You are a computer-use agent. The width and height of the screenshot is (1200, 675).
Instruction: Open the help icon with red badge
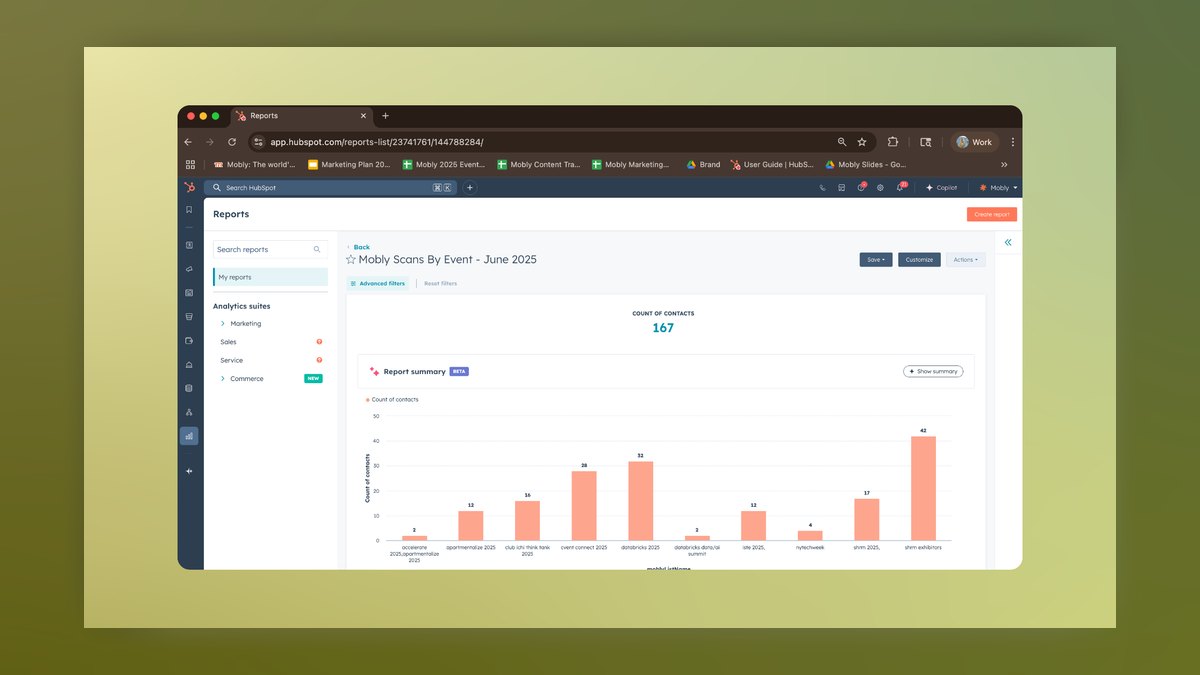(x=861, y=187)
